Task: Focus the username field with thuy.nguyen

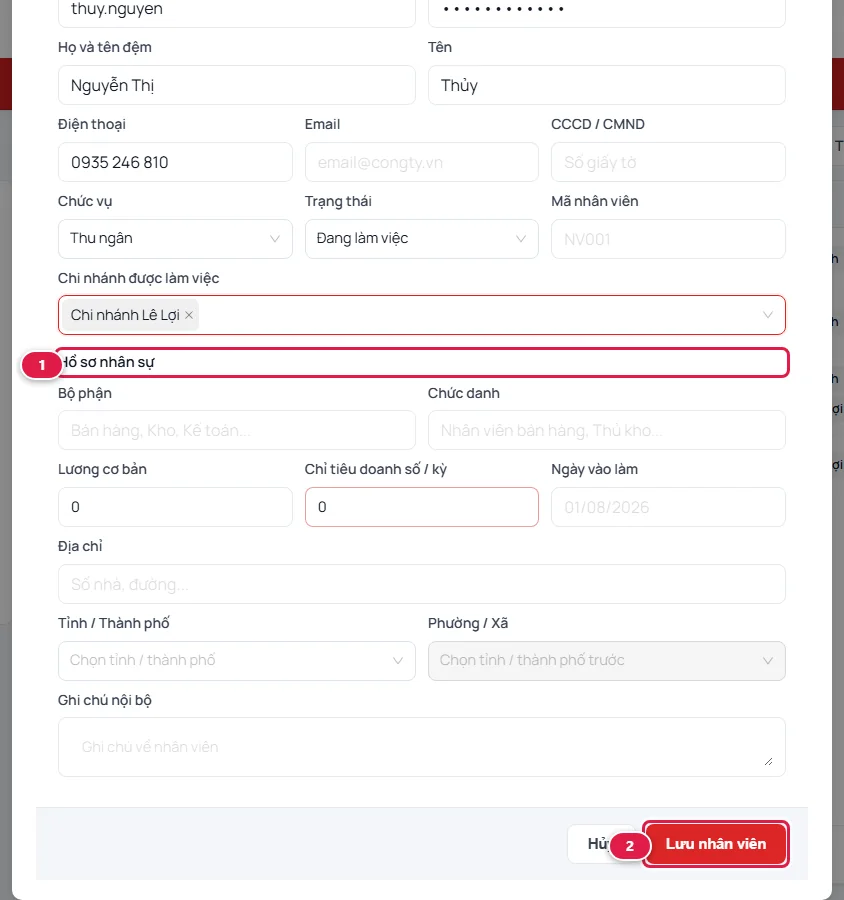Action: pyautogui.click(x=237, y=10)
